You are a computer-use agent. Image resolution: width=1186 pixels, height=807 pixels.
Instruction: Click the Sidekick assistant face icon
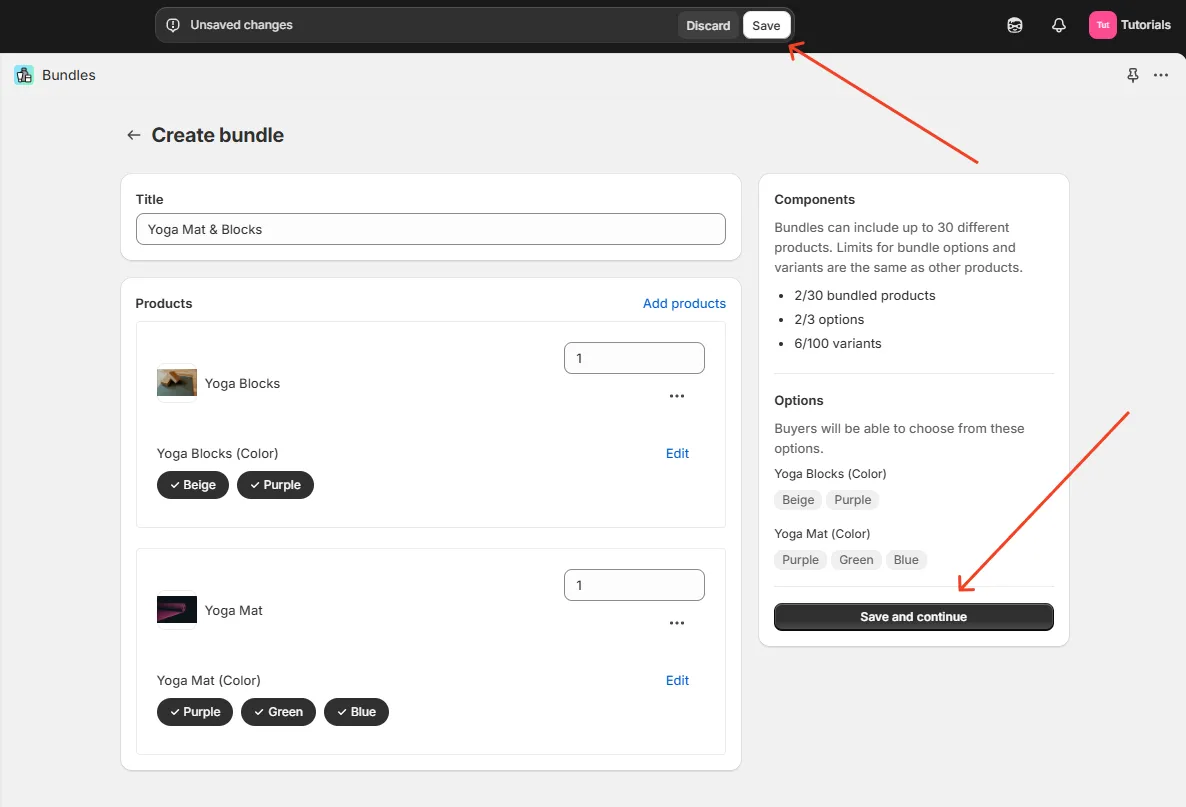[1015, 25]
